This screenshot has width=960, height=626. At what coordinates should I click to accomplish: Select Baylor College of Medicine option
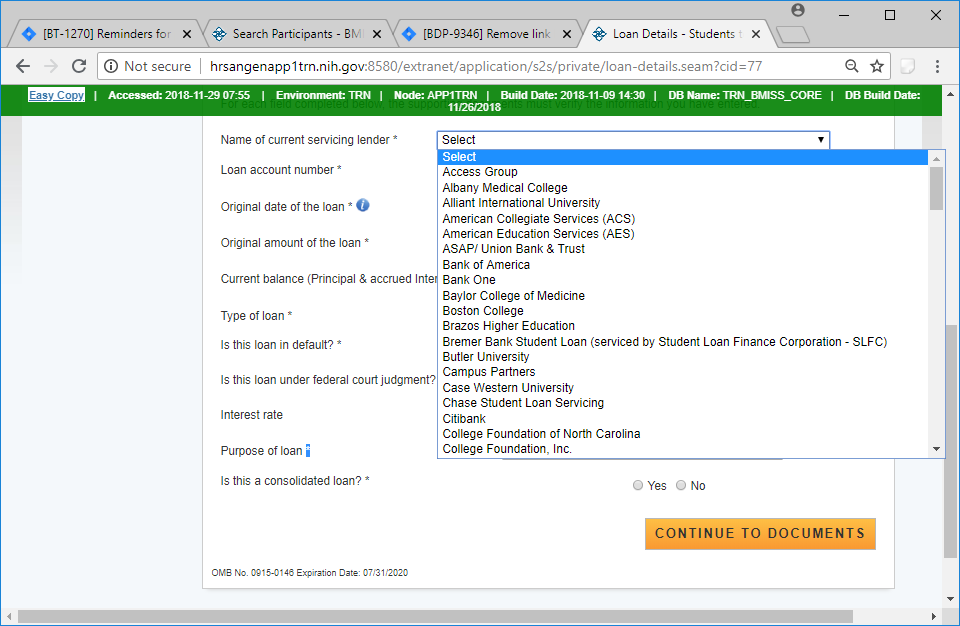coord(513,296)
